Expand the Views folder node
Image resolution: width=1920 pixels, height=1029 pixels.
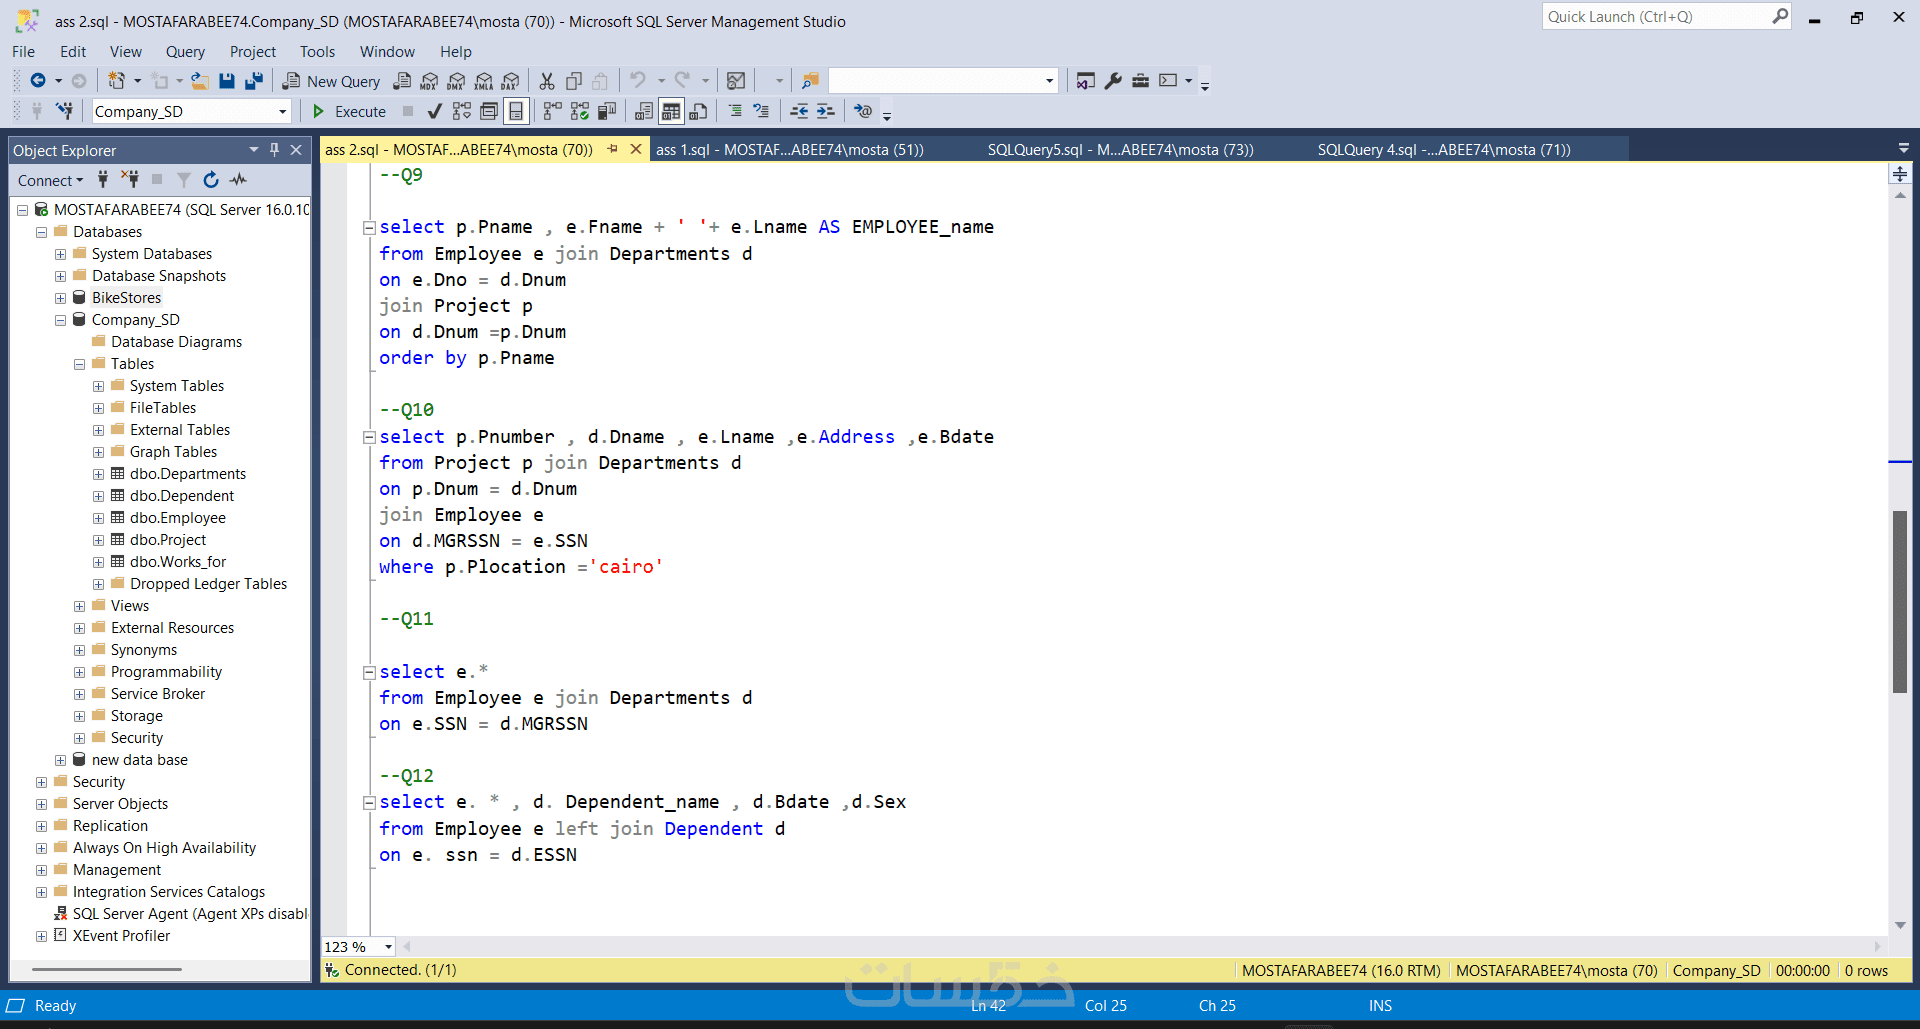point(79,606)
